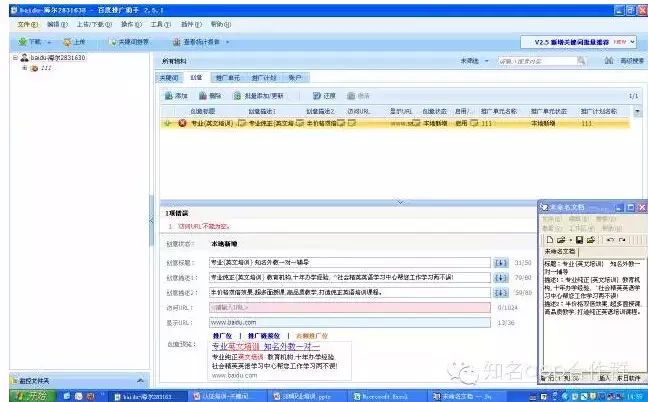Open the 查看统计报告 dropdown arrow
Image resolution: width=648 pixels, height=402 pixels.
(227, 42)
